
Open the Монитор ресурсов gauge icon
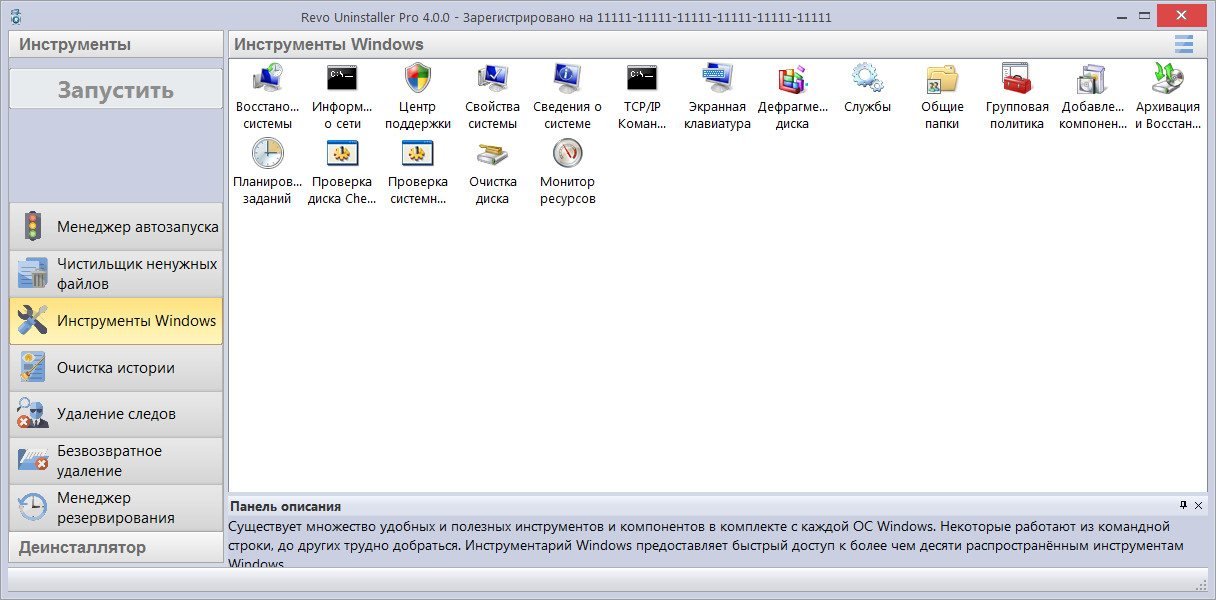pos(567,153)
